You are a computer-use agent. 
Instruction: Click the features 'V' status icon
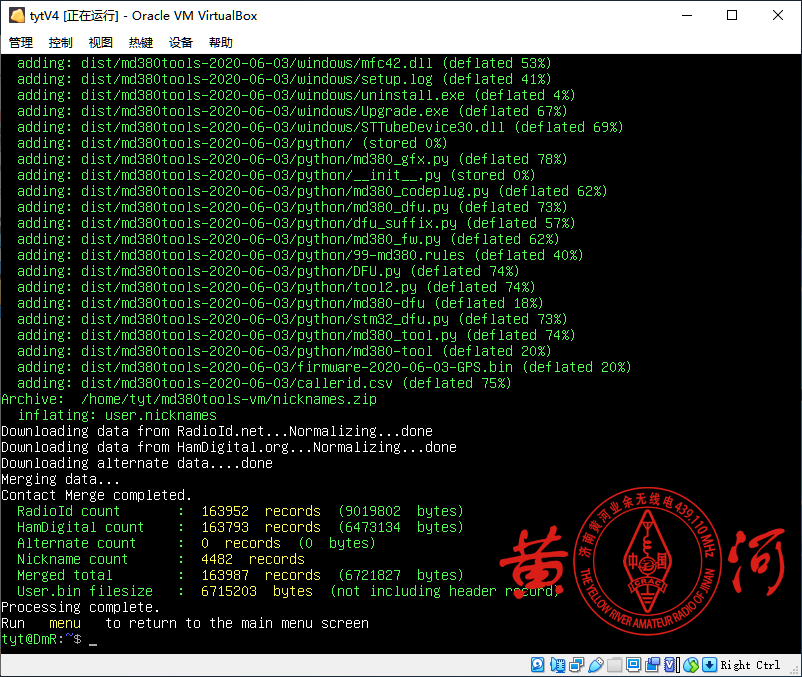(x=670, y=664)
